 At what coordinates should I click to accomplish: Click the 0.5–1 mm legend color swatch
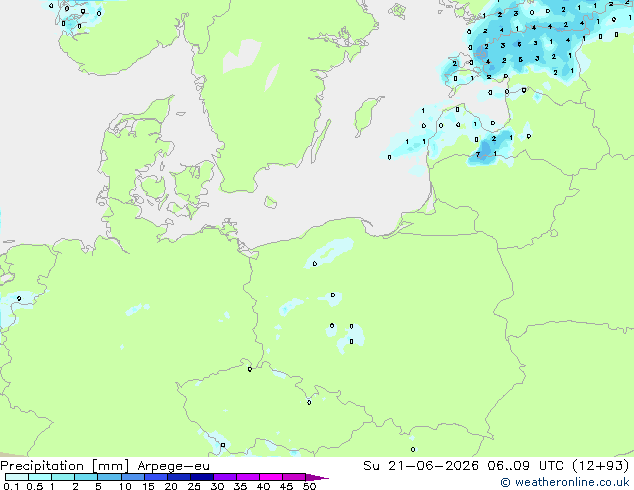point(40,477)
